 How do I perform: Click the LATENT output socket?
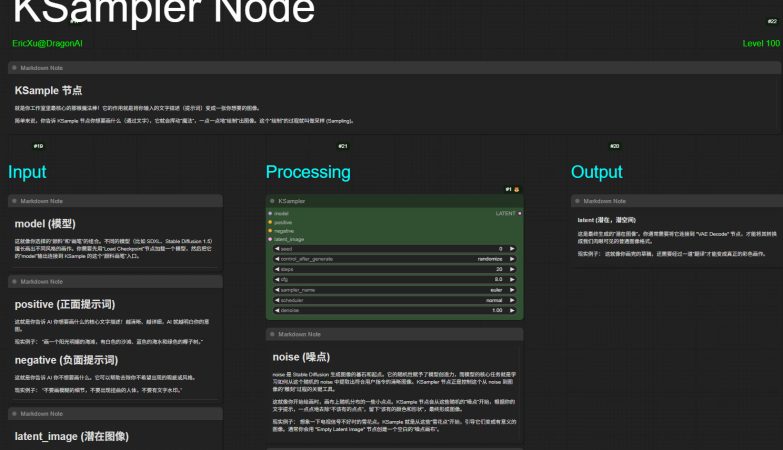520,213
